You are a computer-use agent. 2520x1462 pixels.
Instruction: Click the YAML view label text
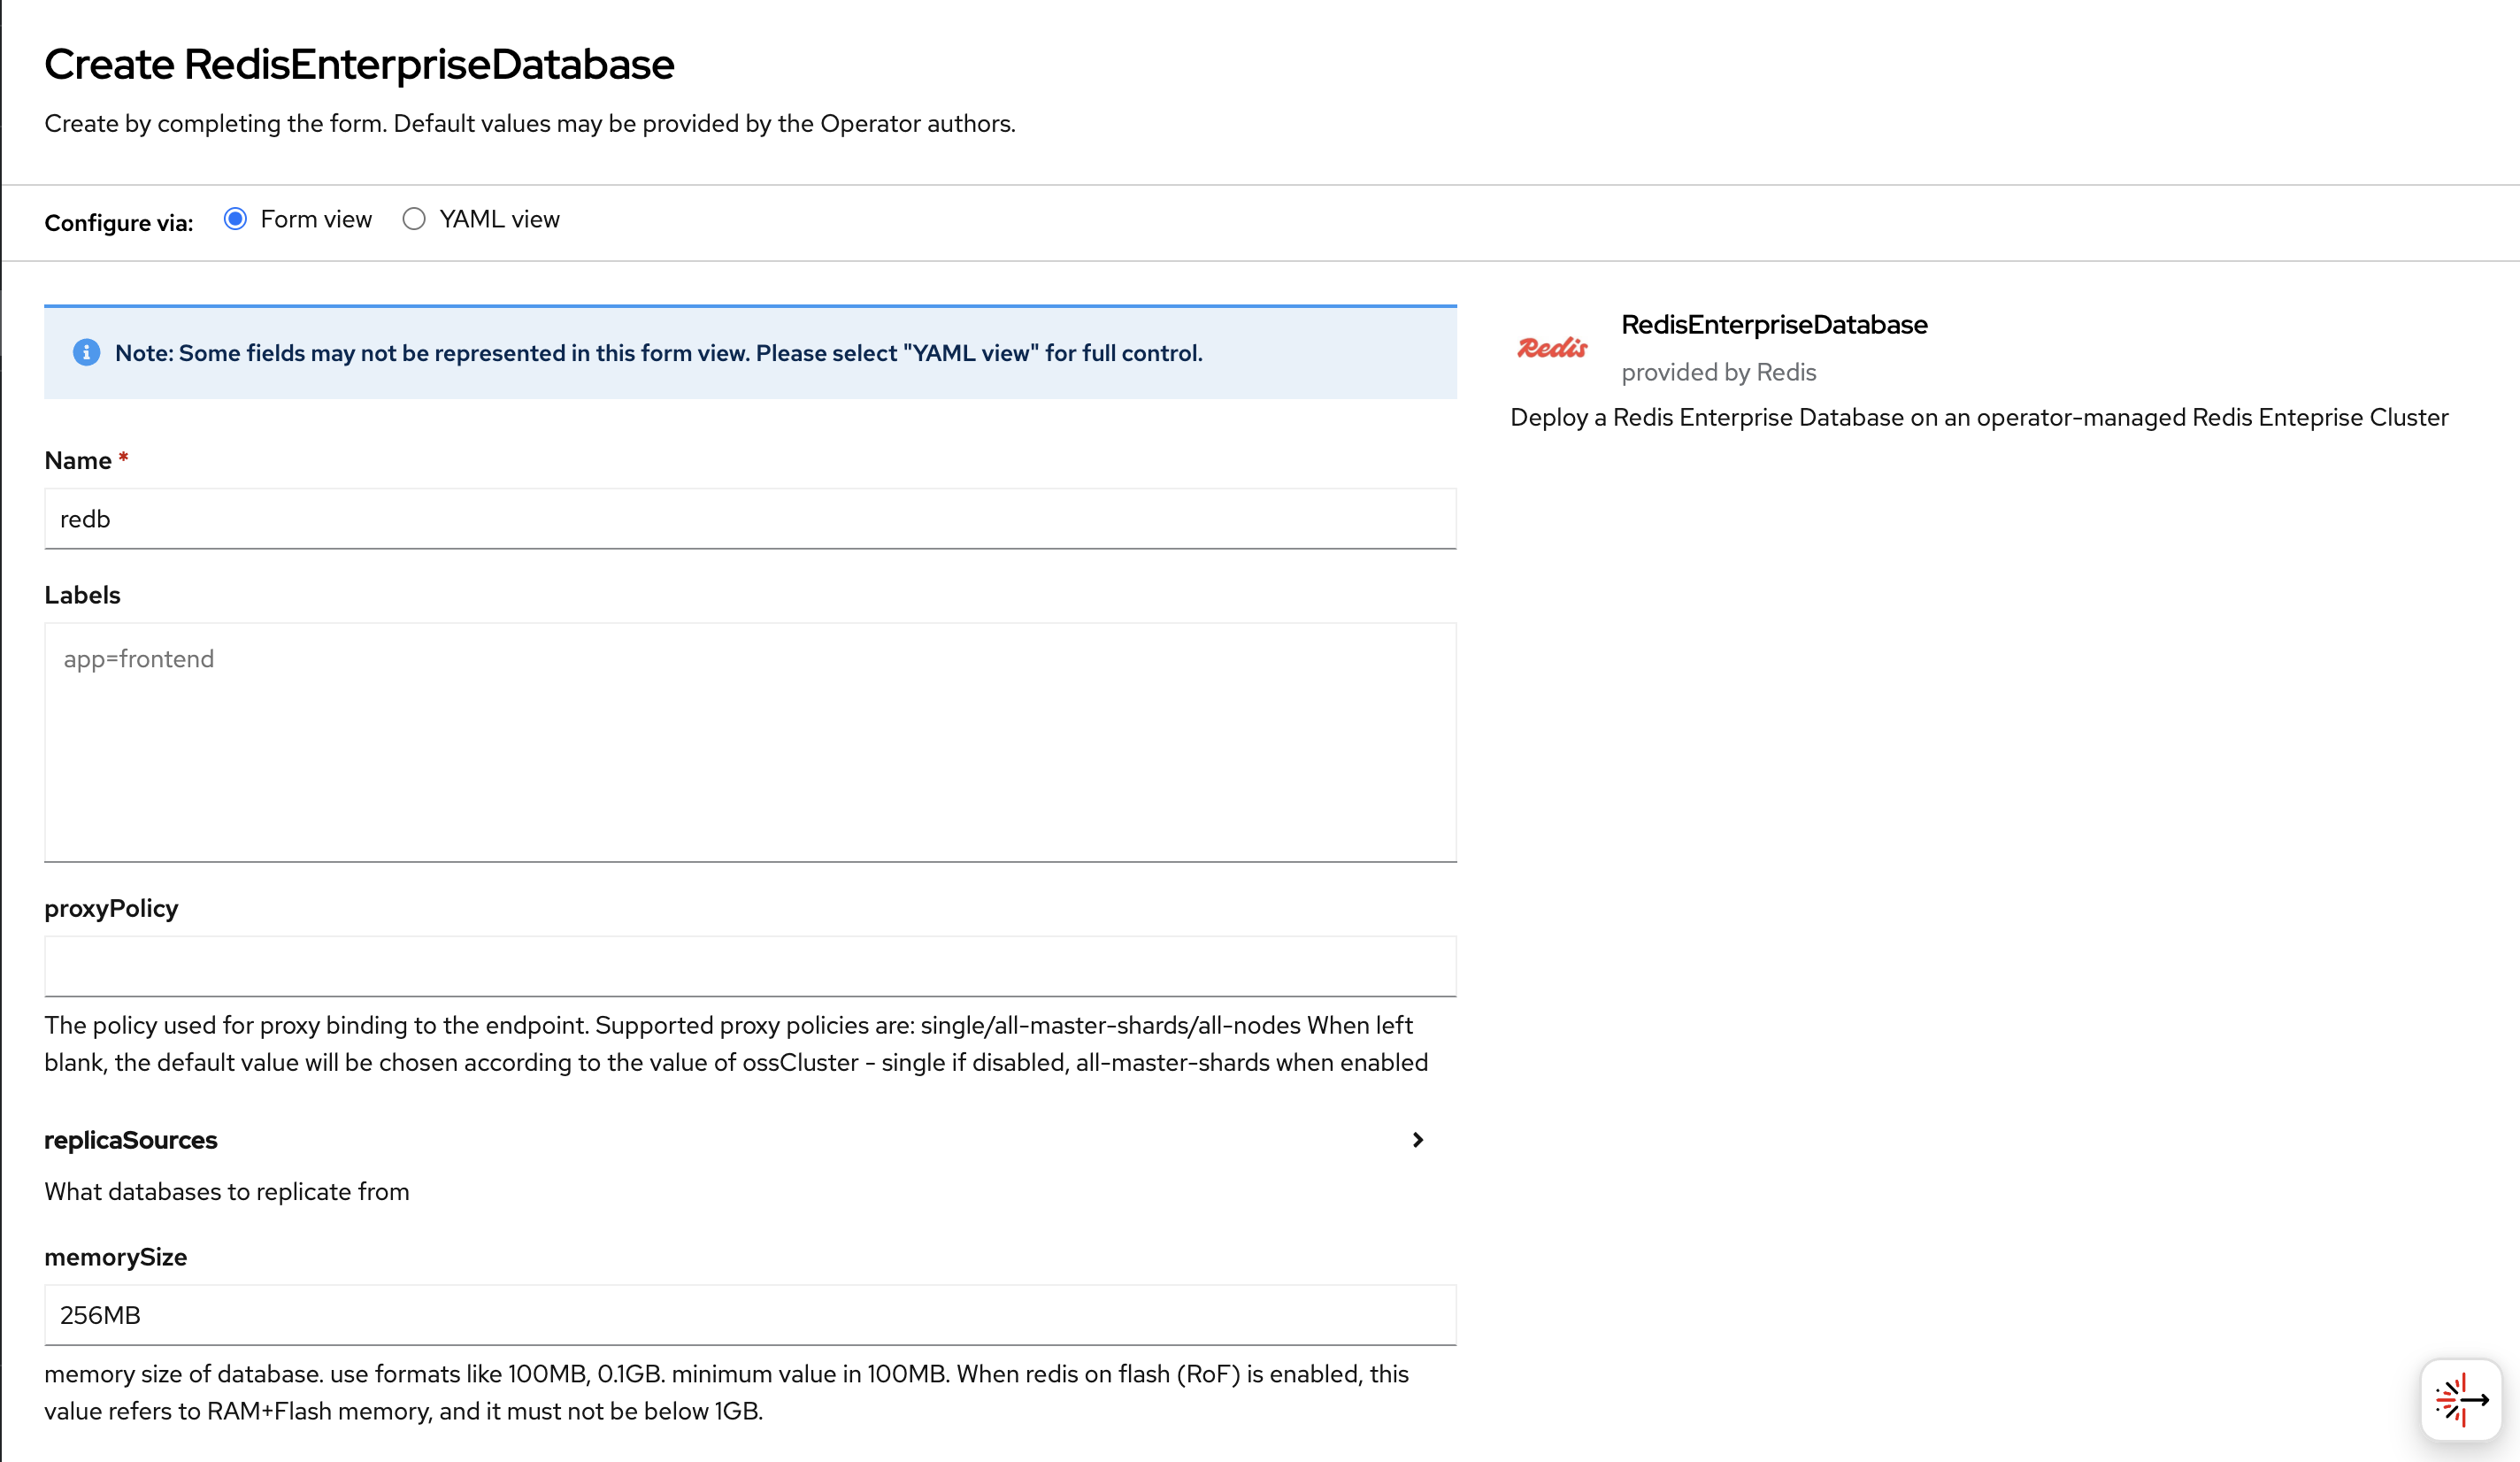click(x=499, y=219)
